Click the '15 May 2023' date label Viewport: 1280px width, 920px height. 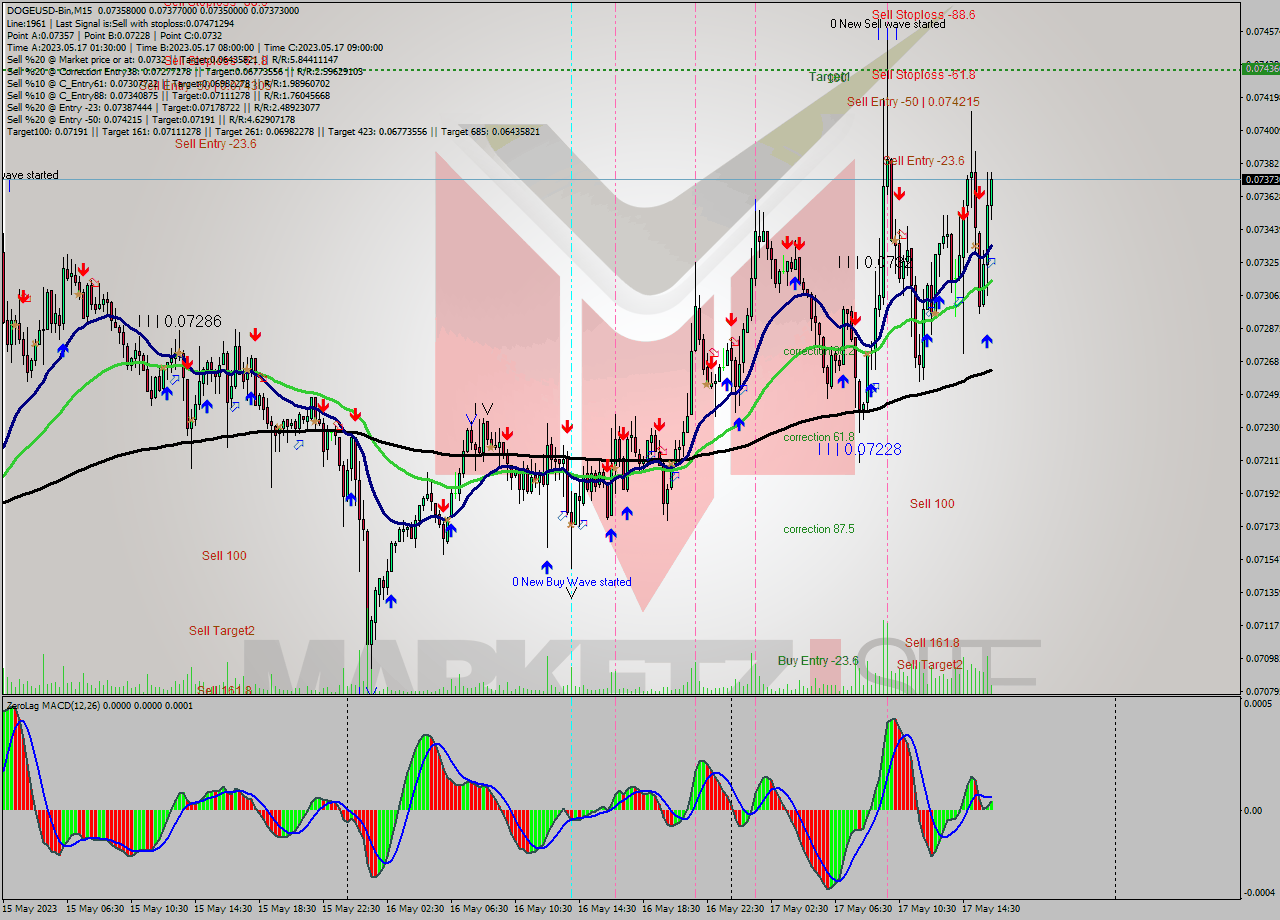31,909
